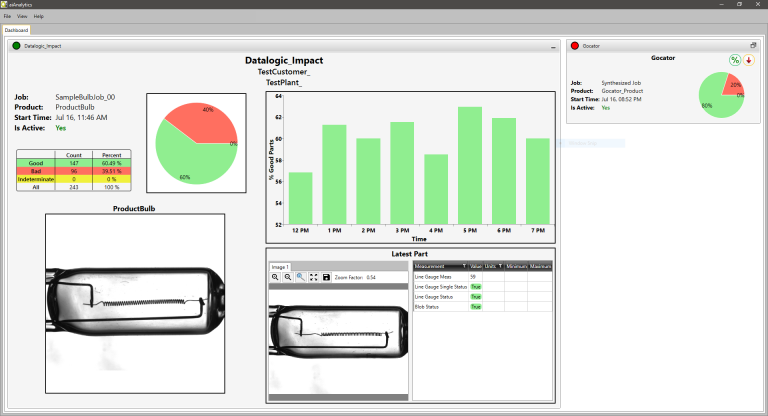Select the Blob Status row

(483, 307)
